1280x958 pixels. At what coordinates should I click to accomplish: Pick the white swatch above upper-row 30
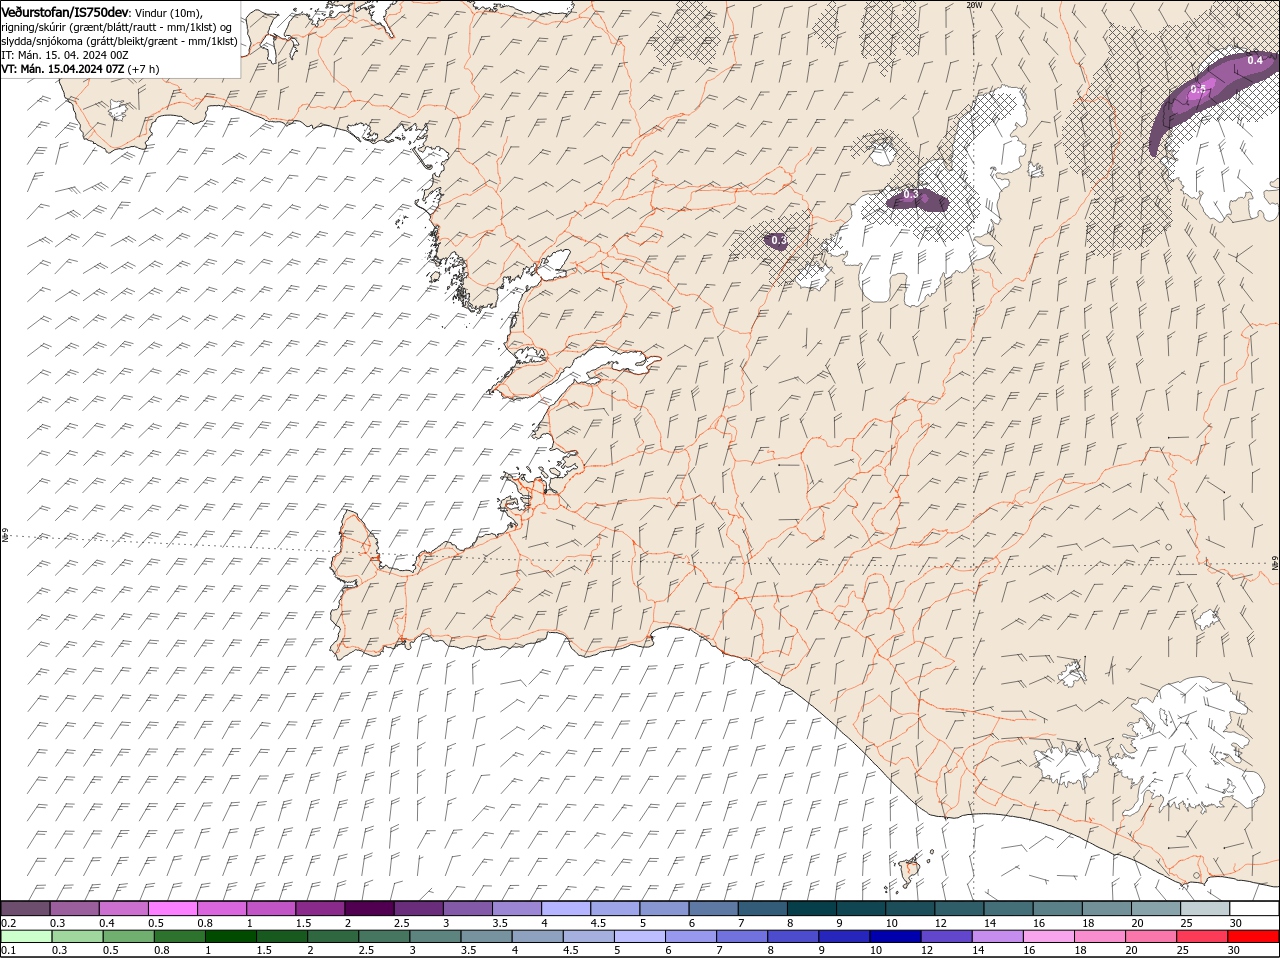[1253, 908]
